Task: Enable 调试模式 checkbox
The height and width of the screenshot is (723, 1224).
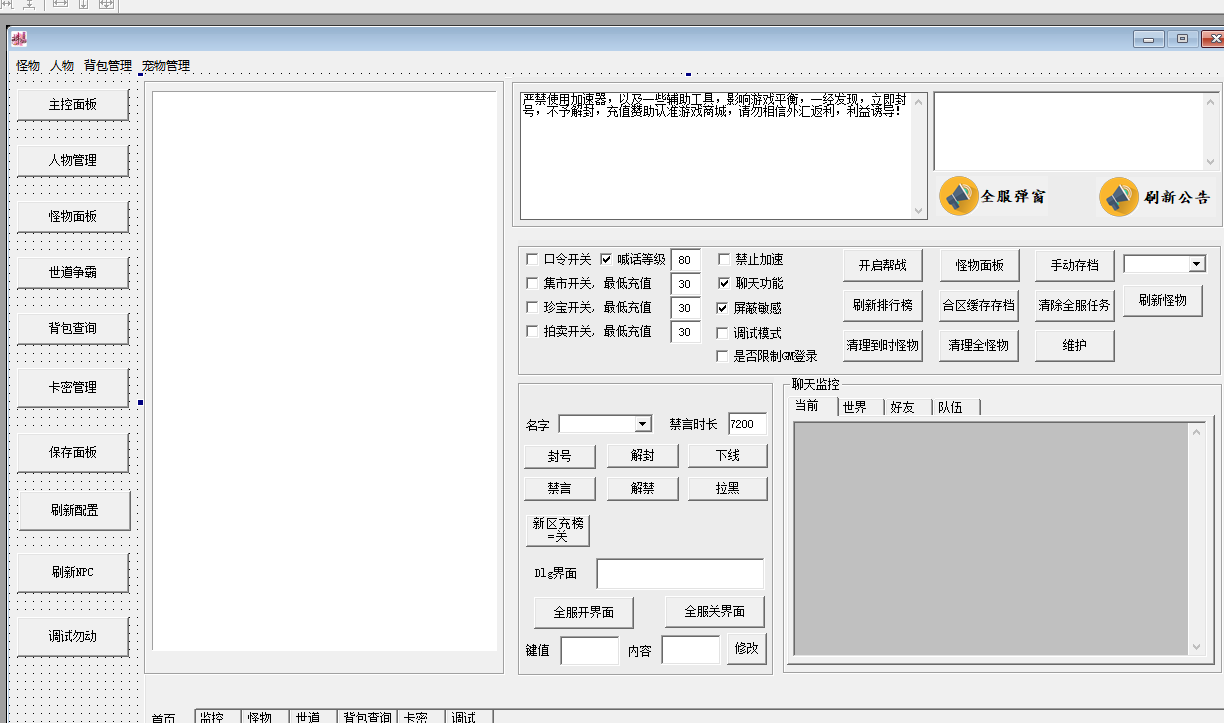Action: [724, 333]
